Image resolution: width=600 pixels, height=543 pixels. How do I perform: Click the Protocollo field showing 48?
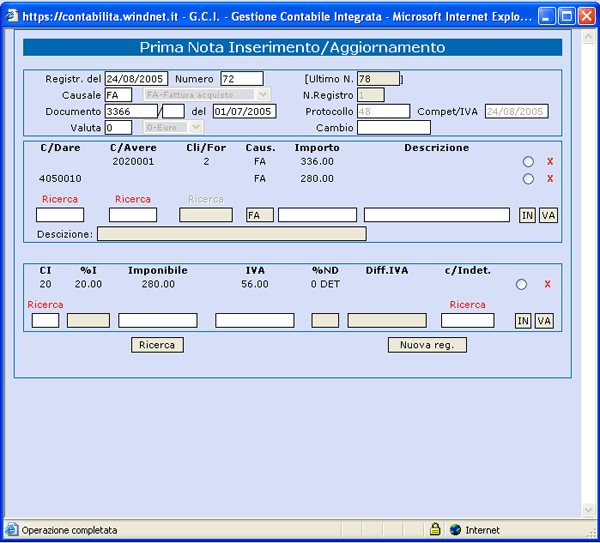click(x=383, y=111)
